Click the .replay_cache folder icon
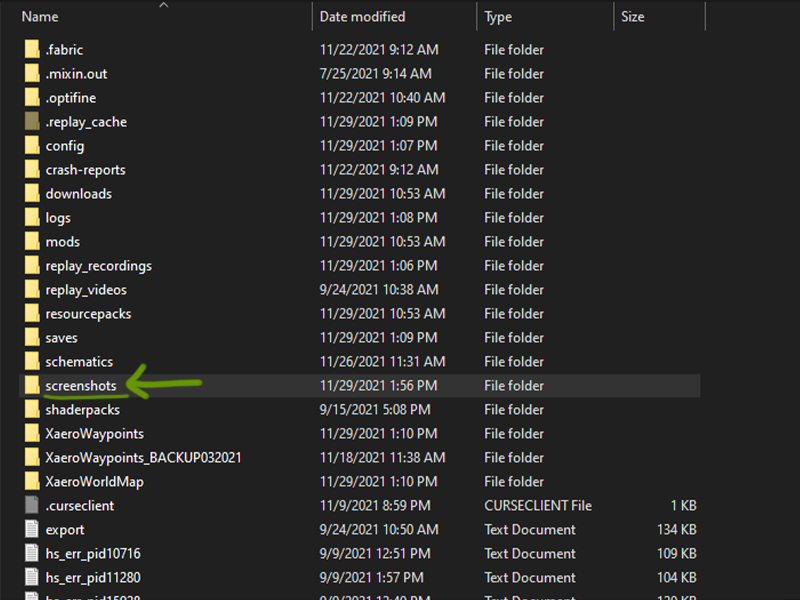The width and height of the screenshot is (800, 600). pos(32,122)
